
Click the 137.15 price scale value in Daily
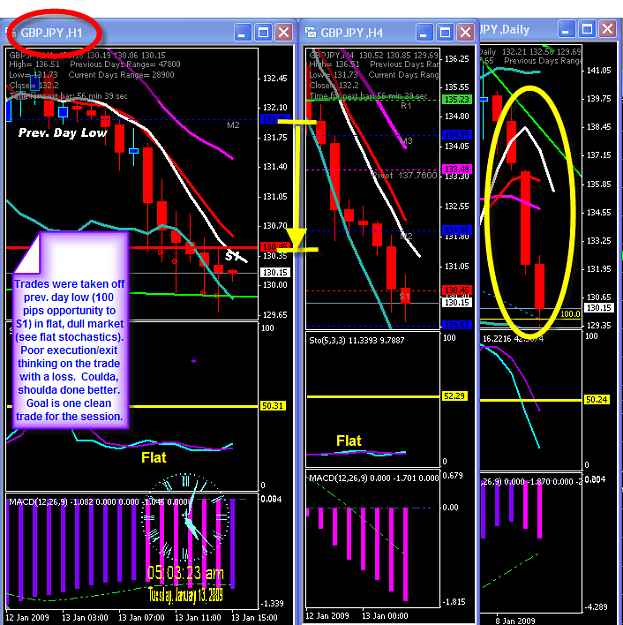coord(599,155)
